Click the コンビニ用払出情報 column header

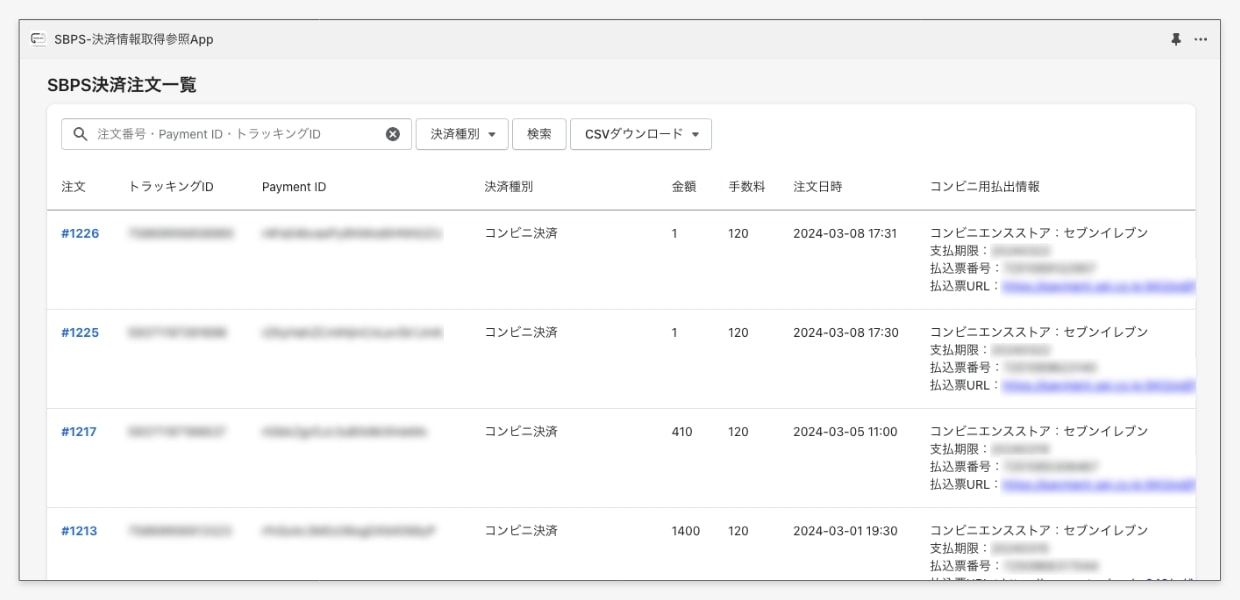click(x=985, y=187)
